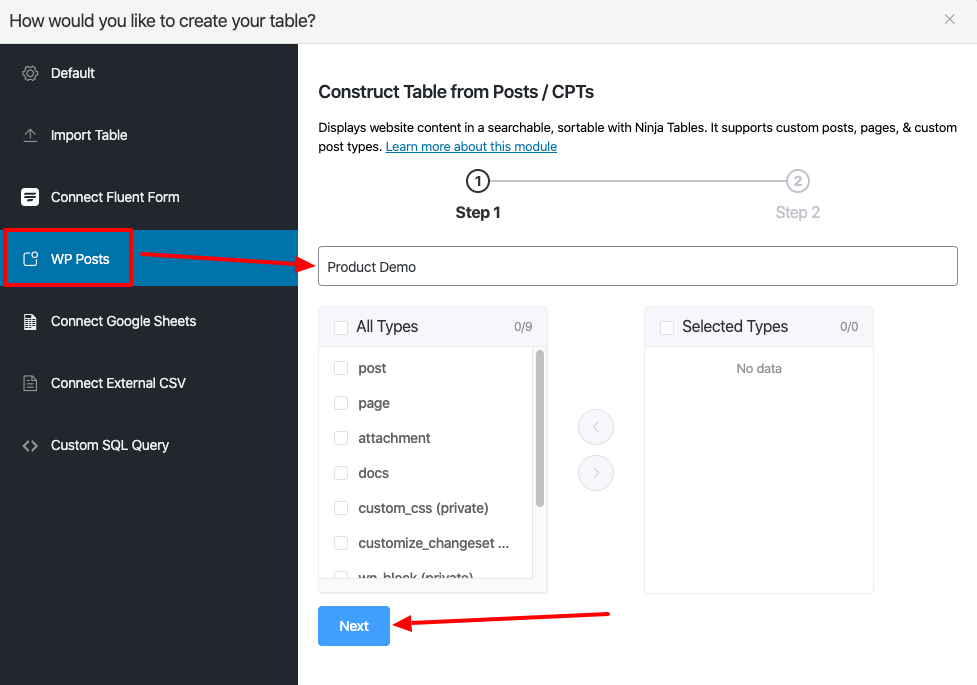The height and width of the screenshot is (685, 977).
Task: Click the Default gear icon in sidebar
Action: pos(30,73)
